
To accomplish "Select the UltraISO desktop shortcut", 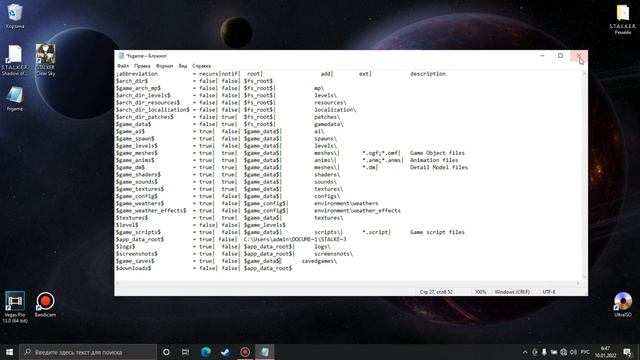I will (x=623, y=304).
